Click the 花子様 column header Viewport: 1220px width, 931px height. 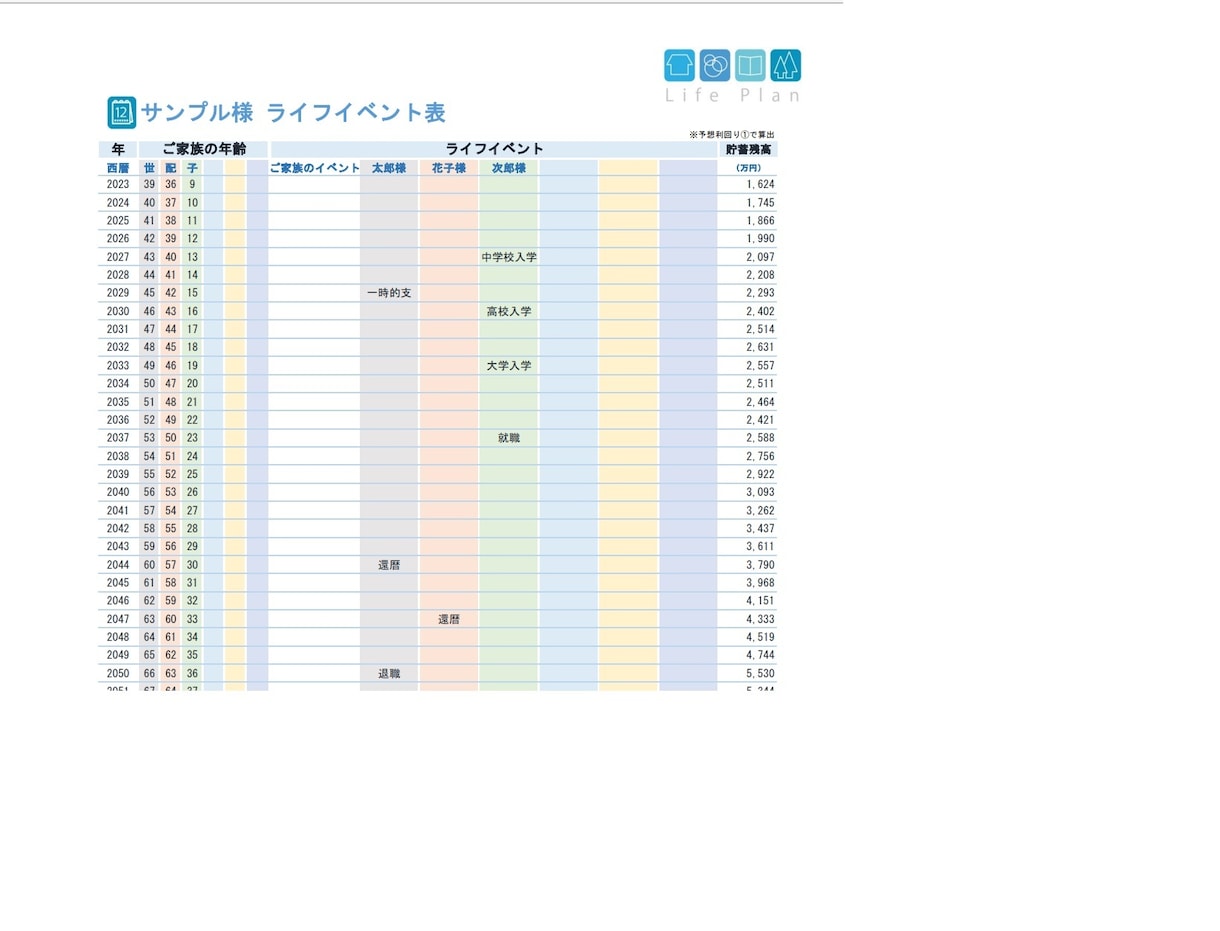tap(449, 168)
